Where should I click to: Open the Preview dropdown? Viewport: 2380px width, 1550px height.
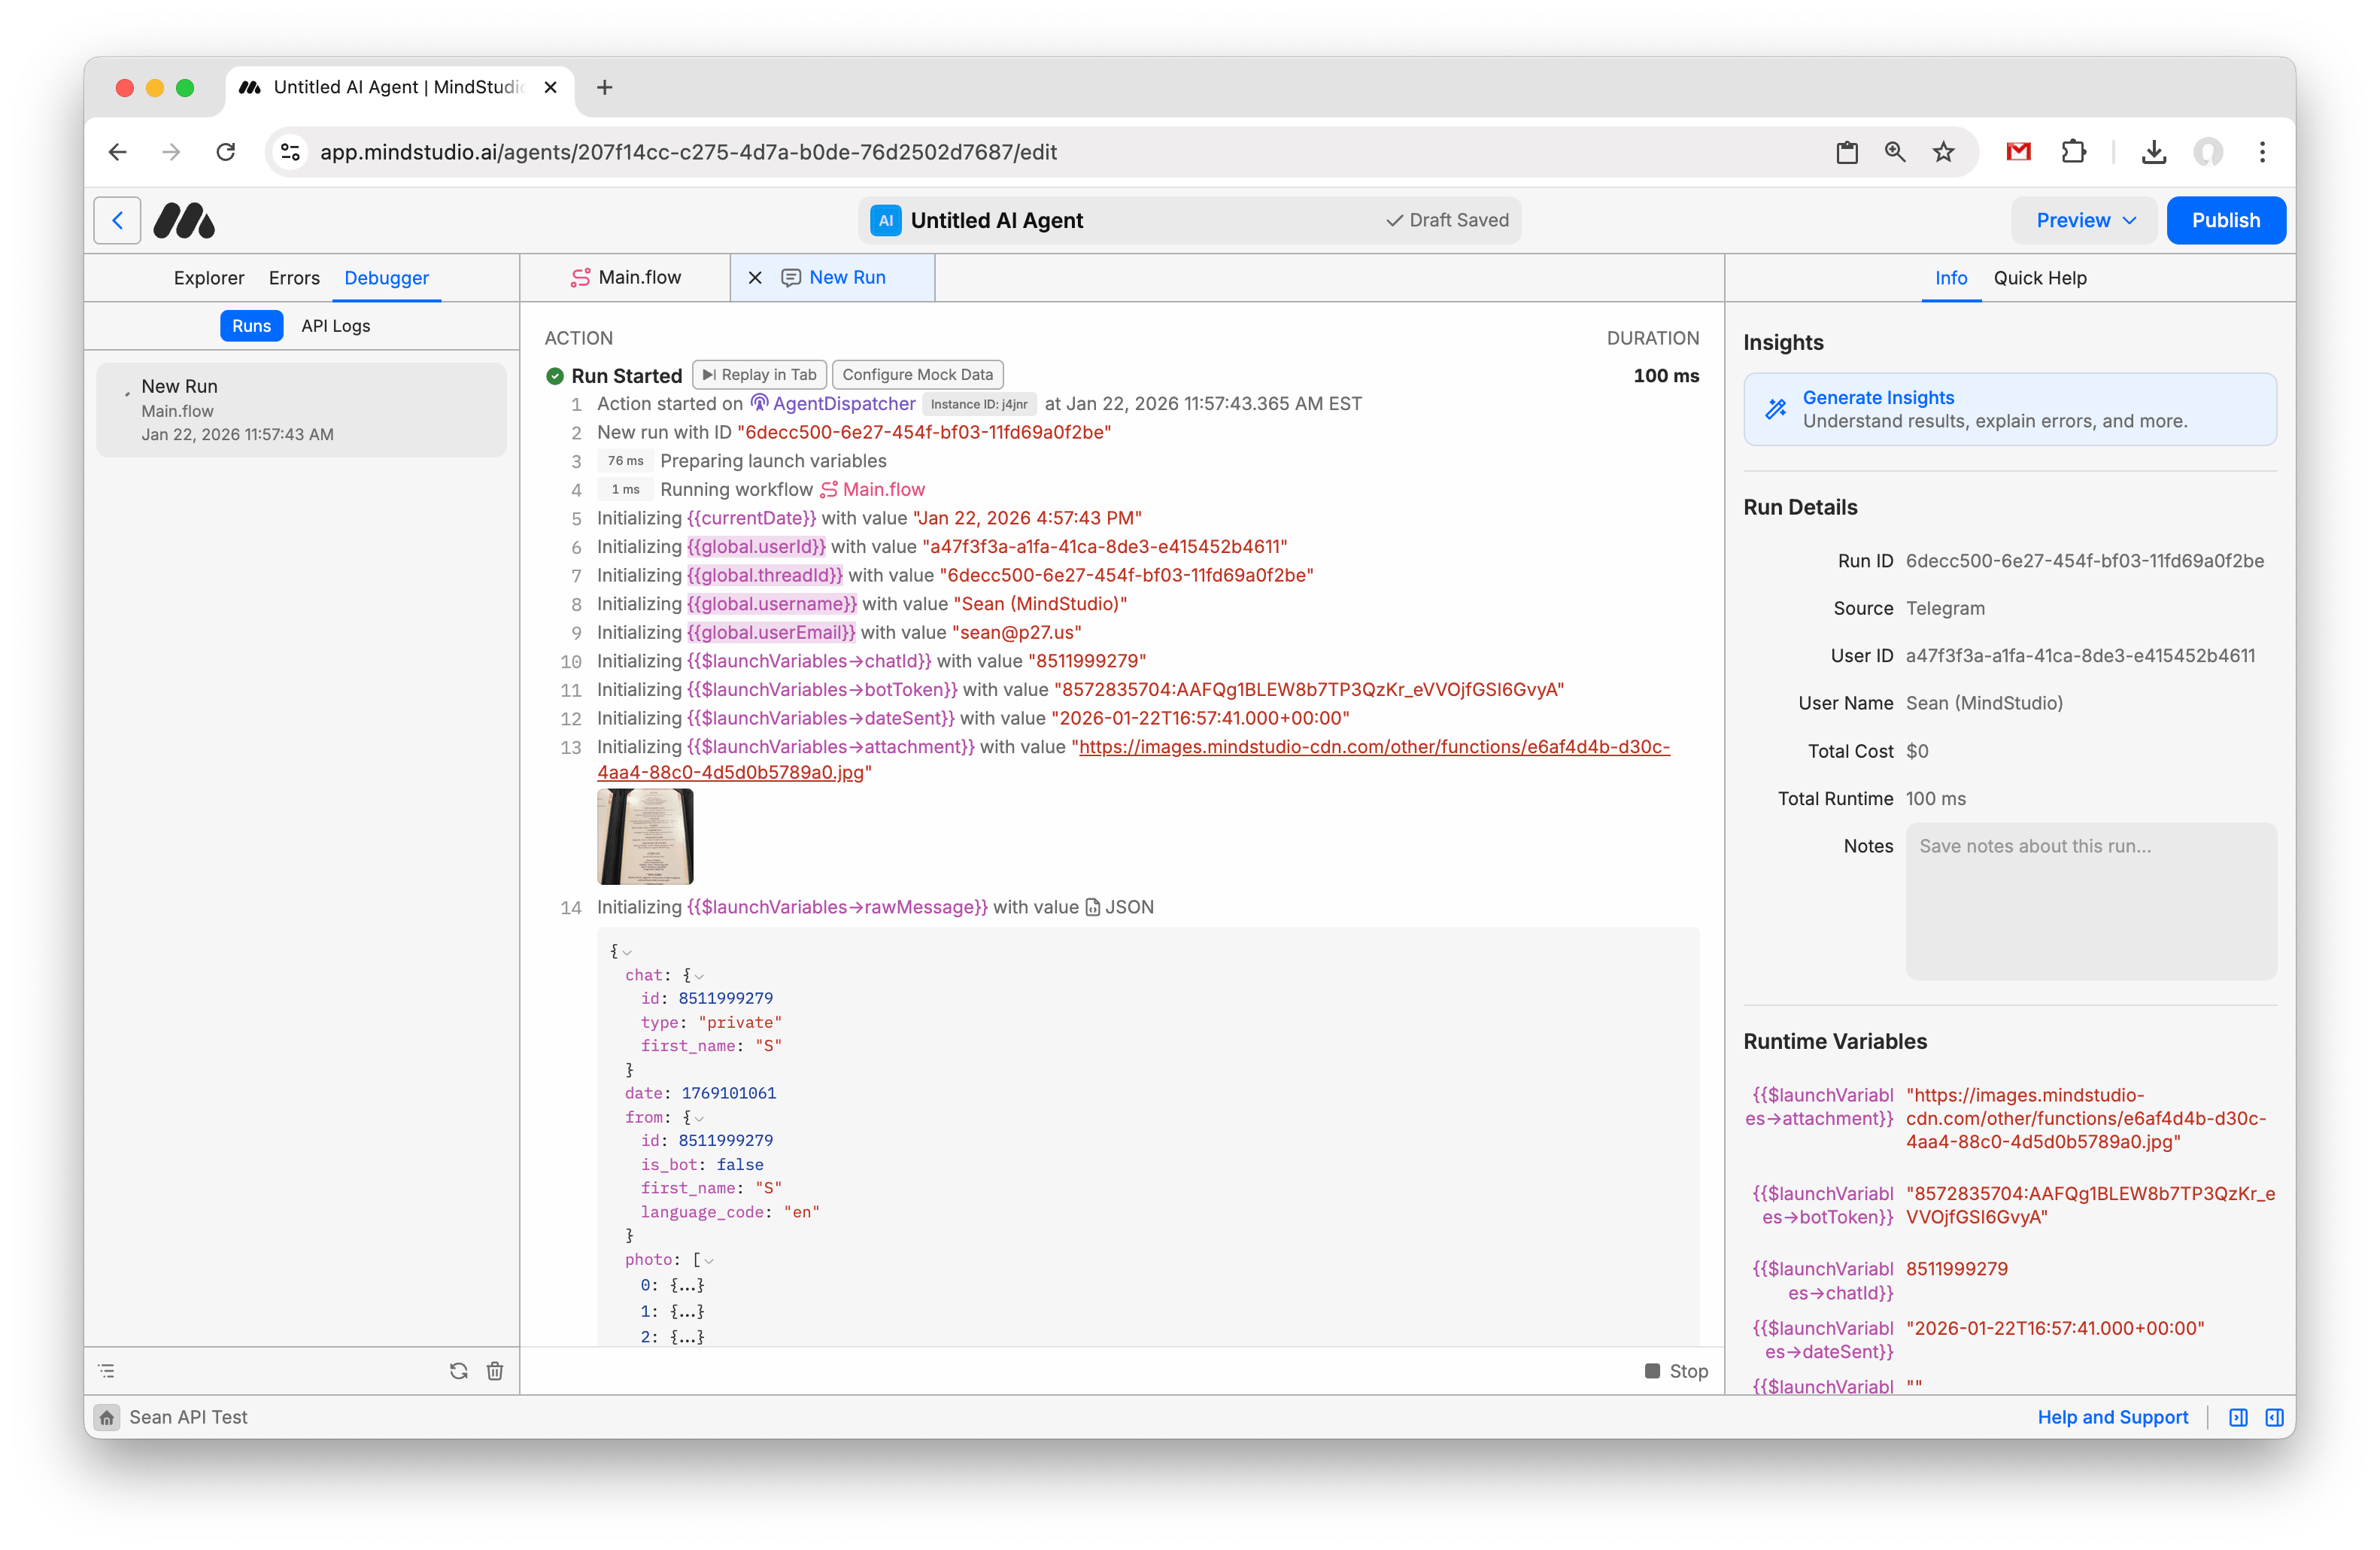[2082, 220]
